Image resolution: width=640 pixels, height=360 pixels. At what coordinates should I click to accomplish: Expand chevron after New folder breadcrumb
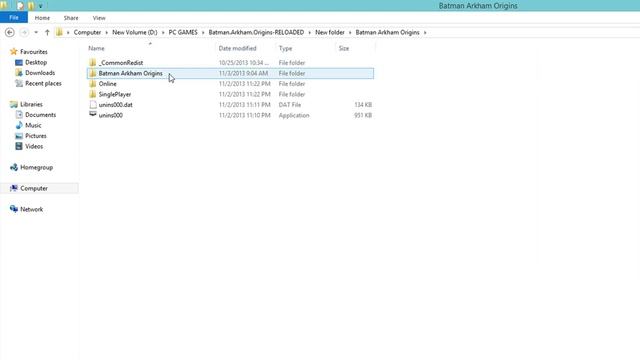point(350,32)
